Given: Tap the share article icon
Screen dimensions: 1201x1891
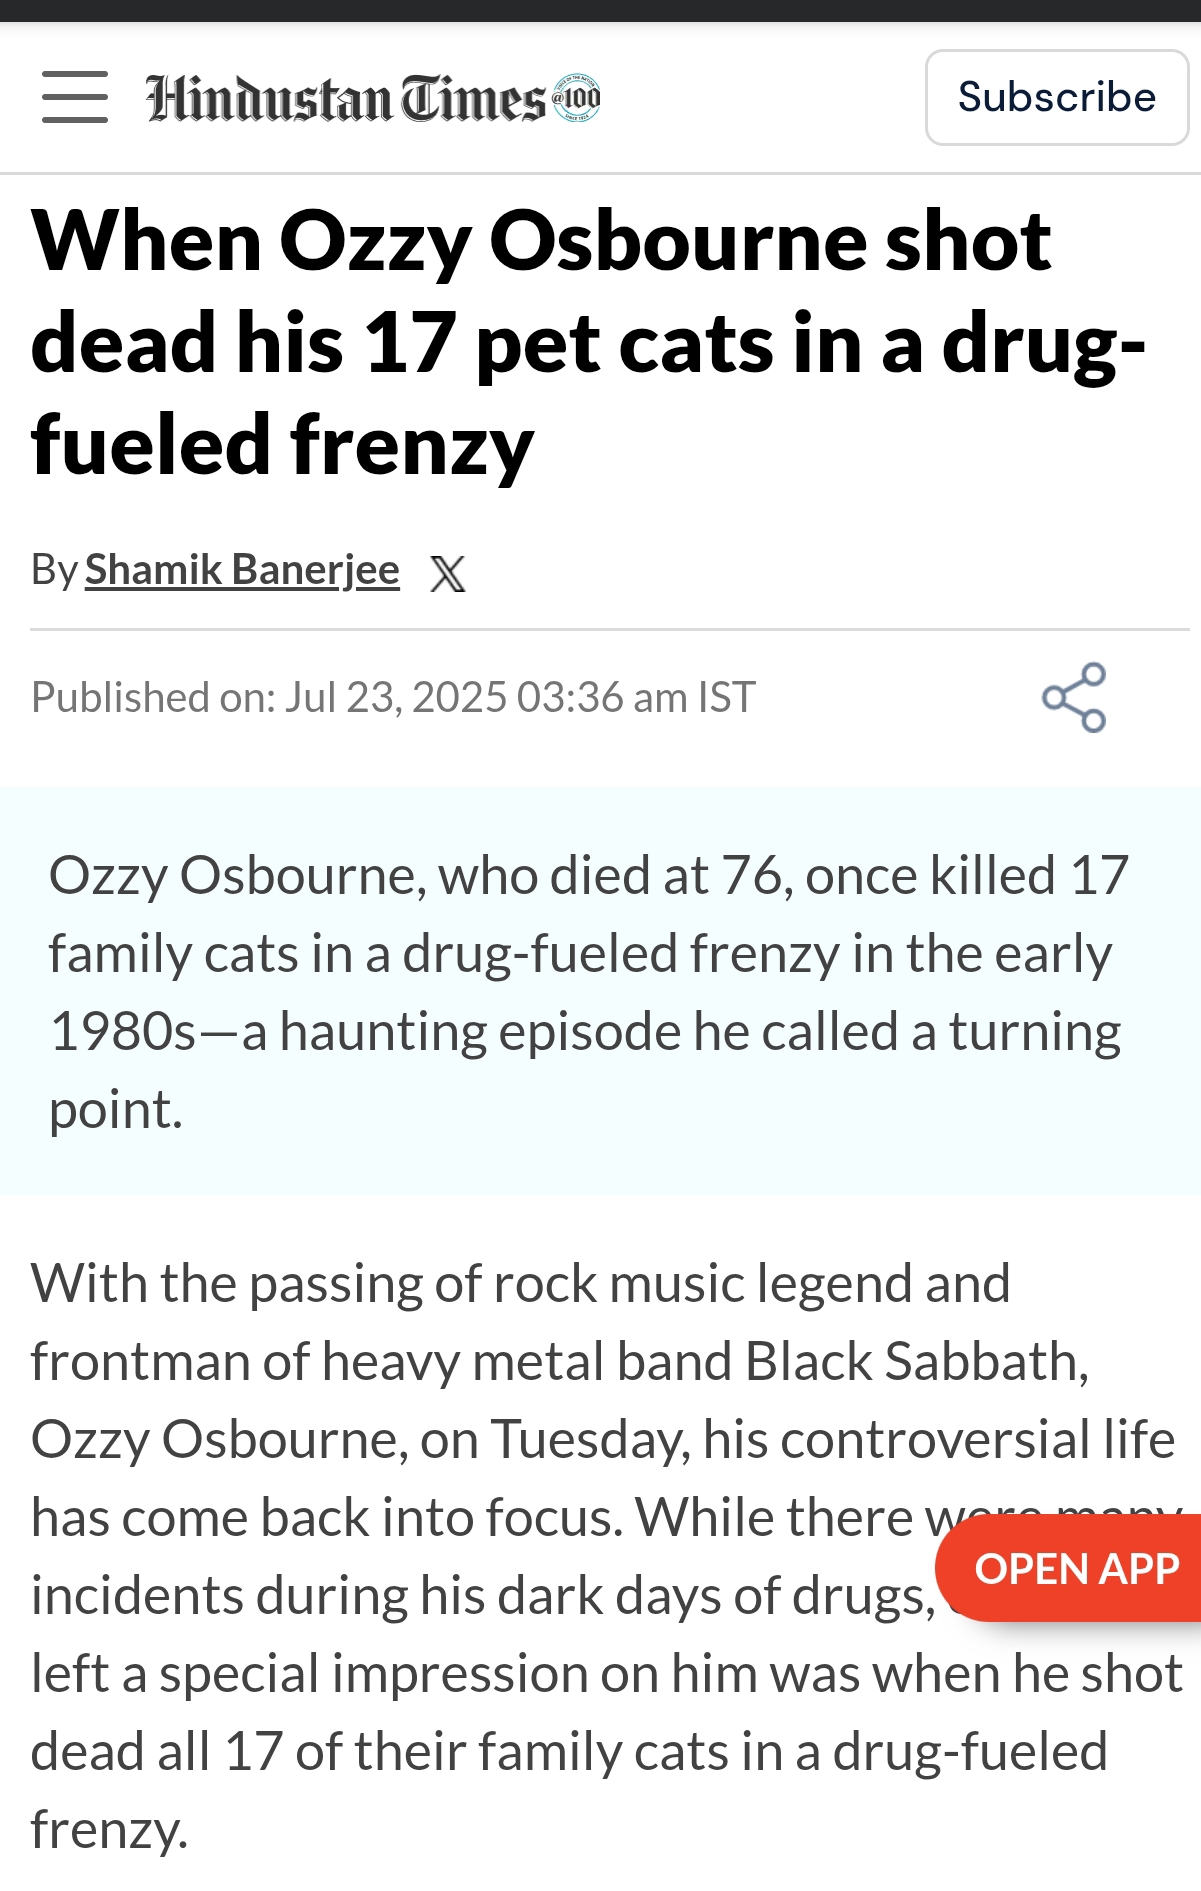Looking at the screenshot, I should tap(1074, 697).
